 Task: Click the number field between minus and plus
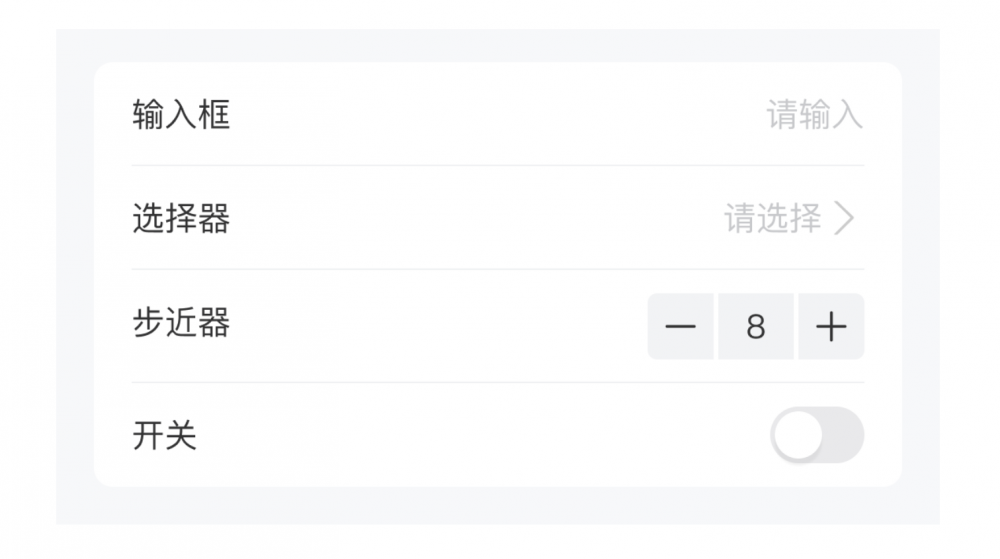click(x=756, y=327)
